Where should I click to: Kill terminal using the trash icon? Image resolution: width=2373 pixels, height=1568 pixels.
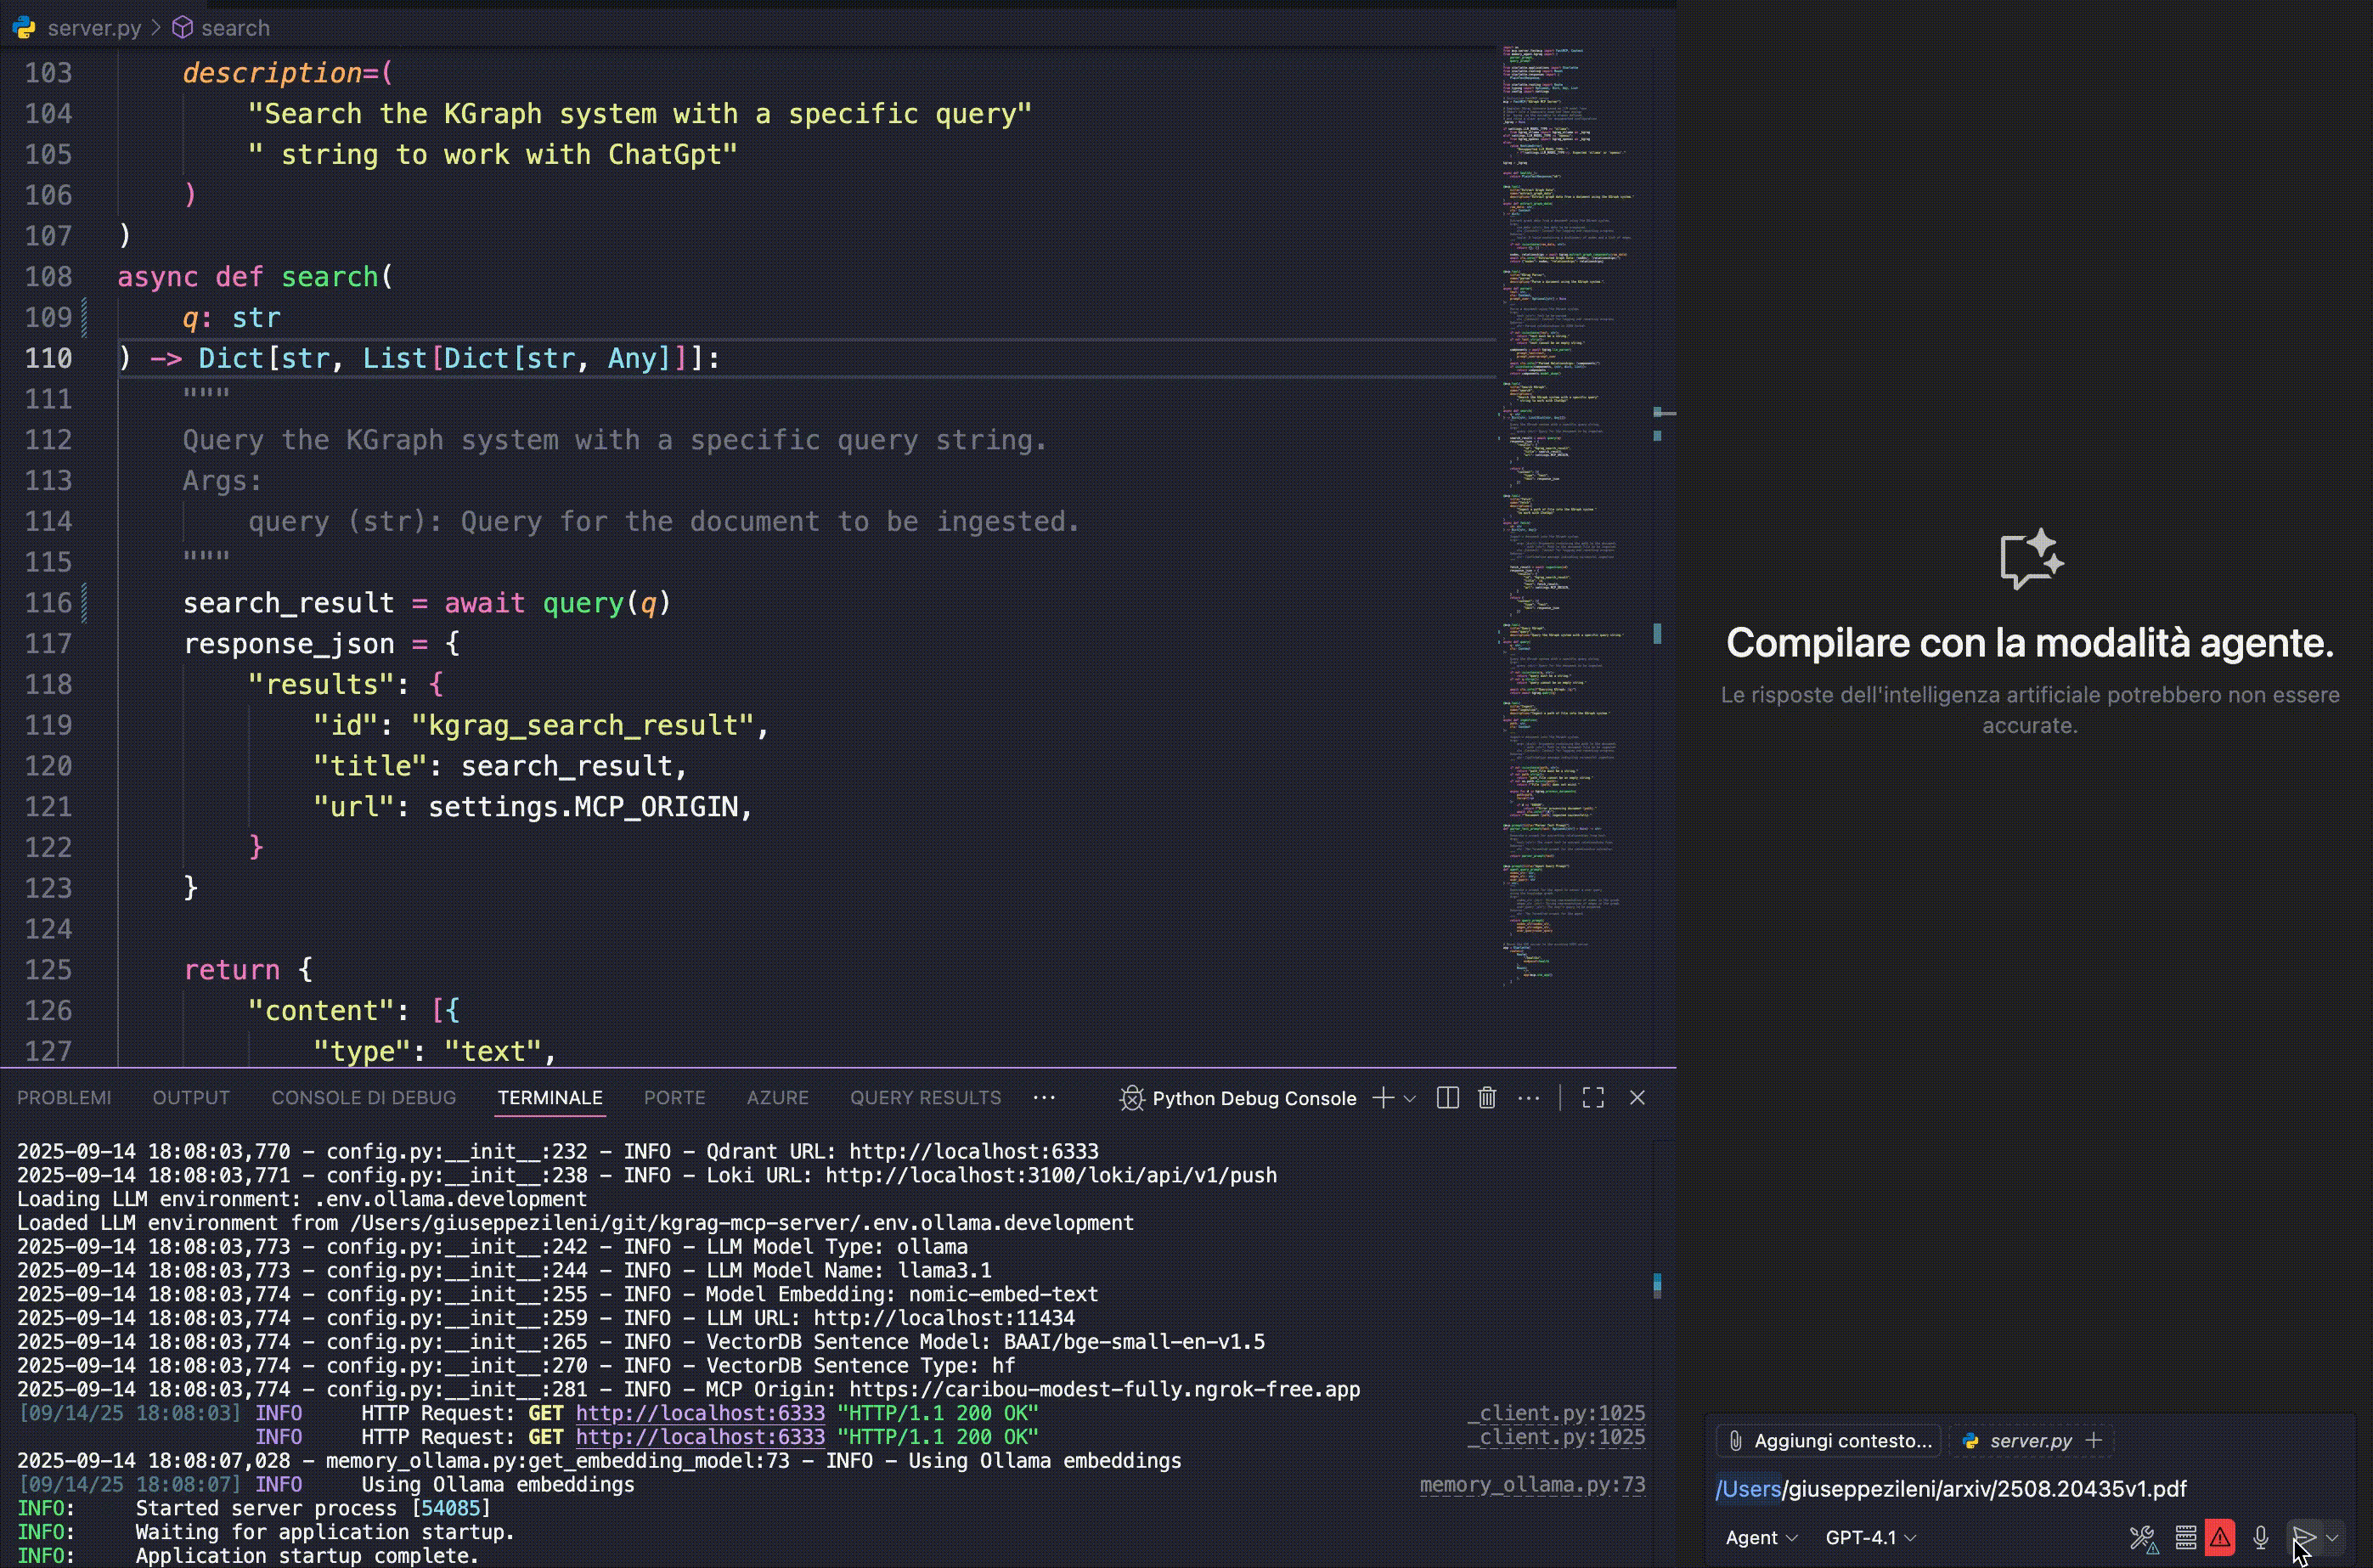[1487, 1098]
